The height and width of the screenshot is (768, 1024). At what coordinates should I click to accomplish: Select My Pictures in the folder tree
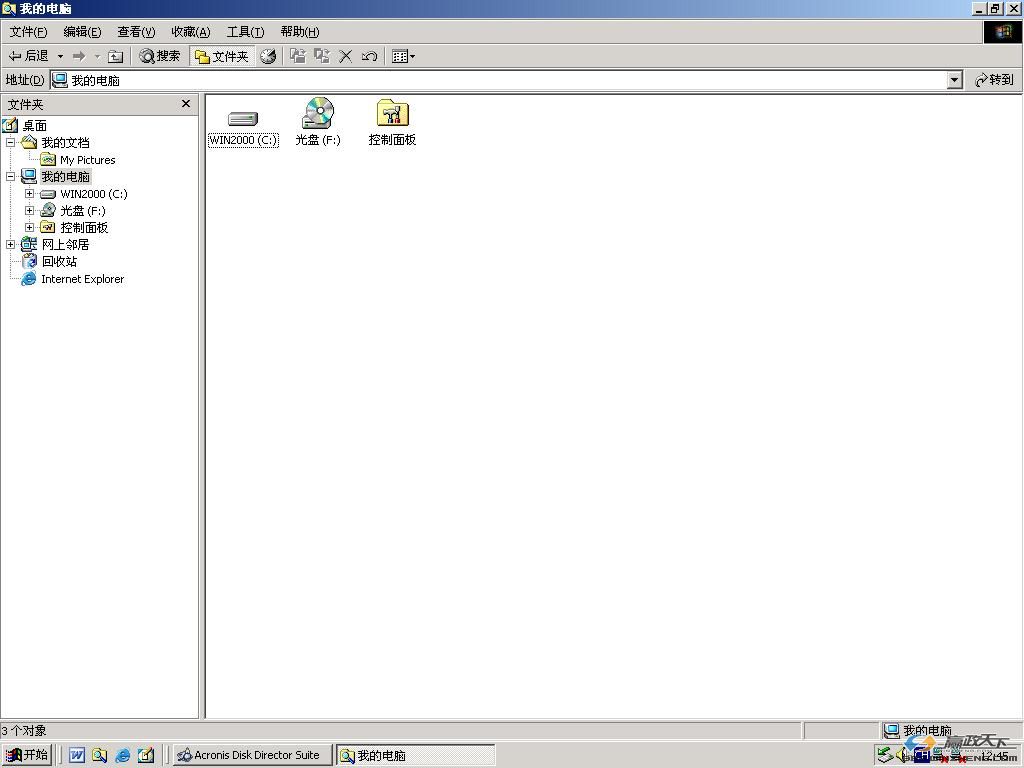click(x=88, y=160)
